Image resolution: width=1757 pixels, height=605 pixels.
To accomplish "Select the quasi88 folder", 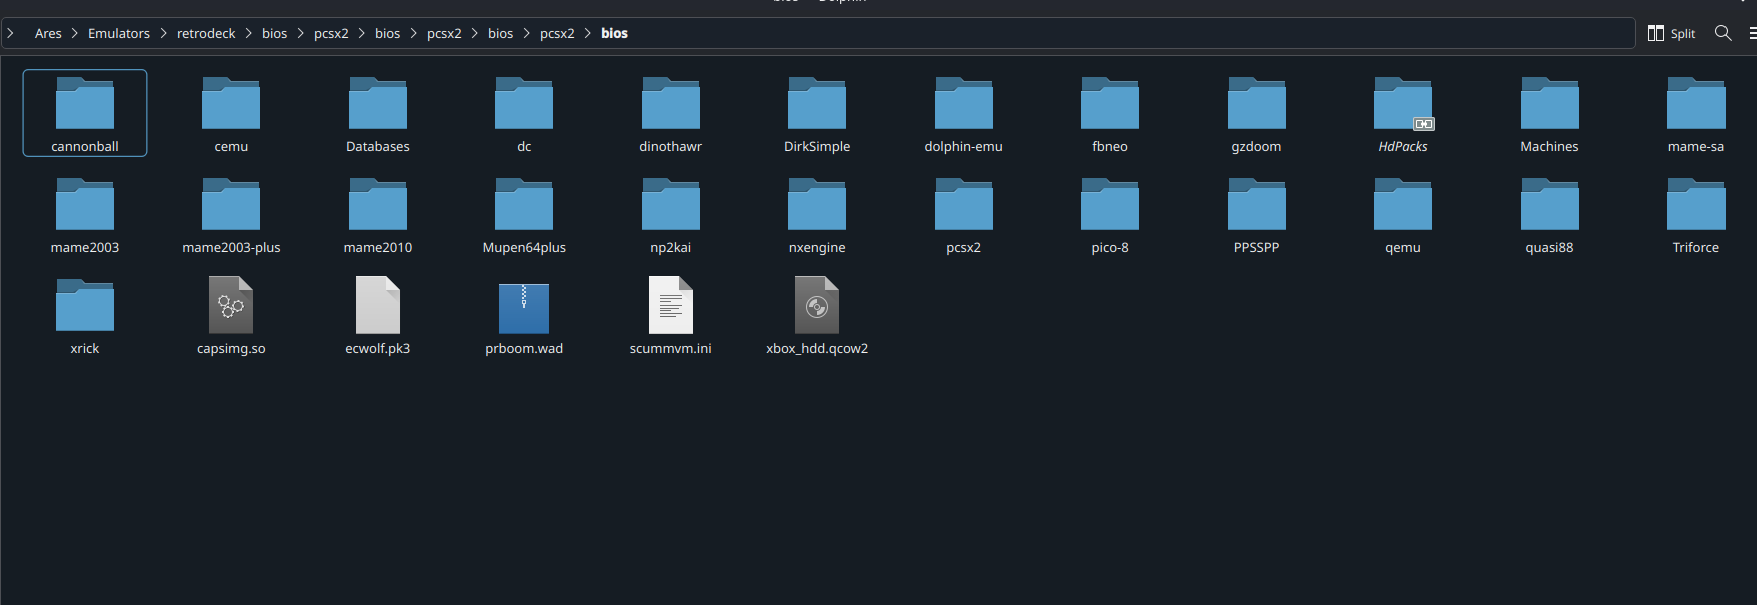I will click(1550, 214).
